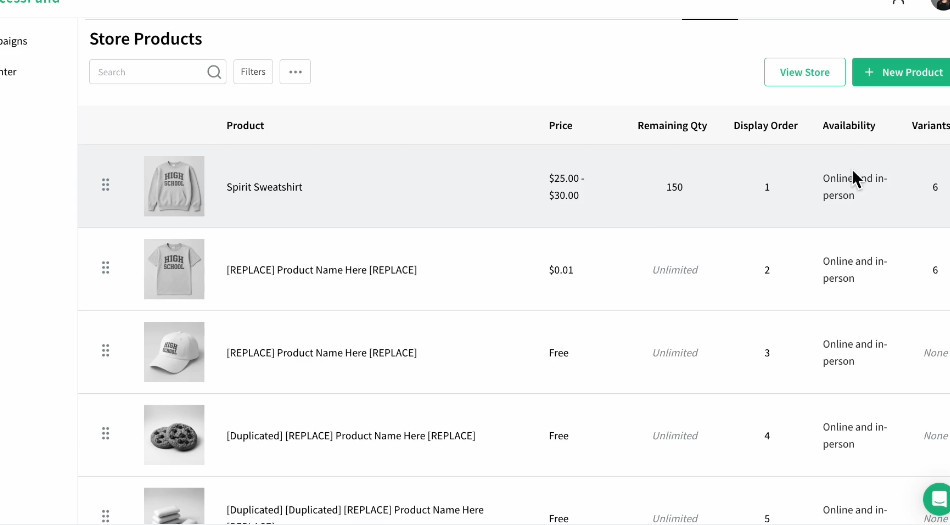
Task: Open the three-dot more options menu
Action: point(295,71)
